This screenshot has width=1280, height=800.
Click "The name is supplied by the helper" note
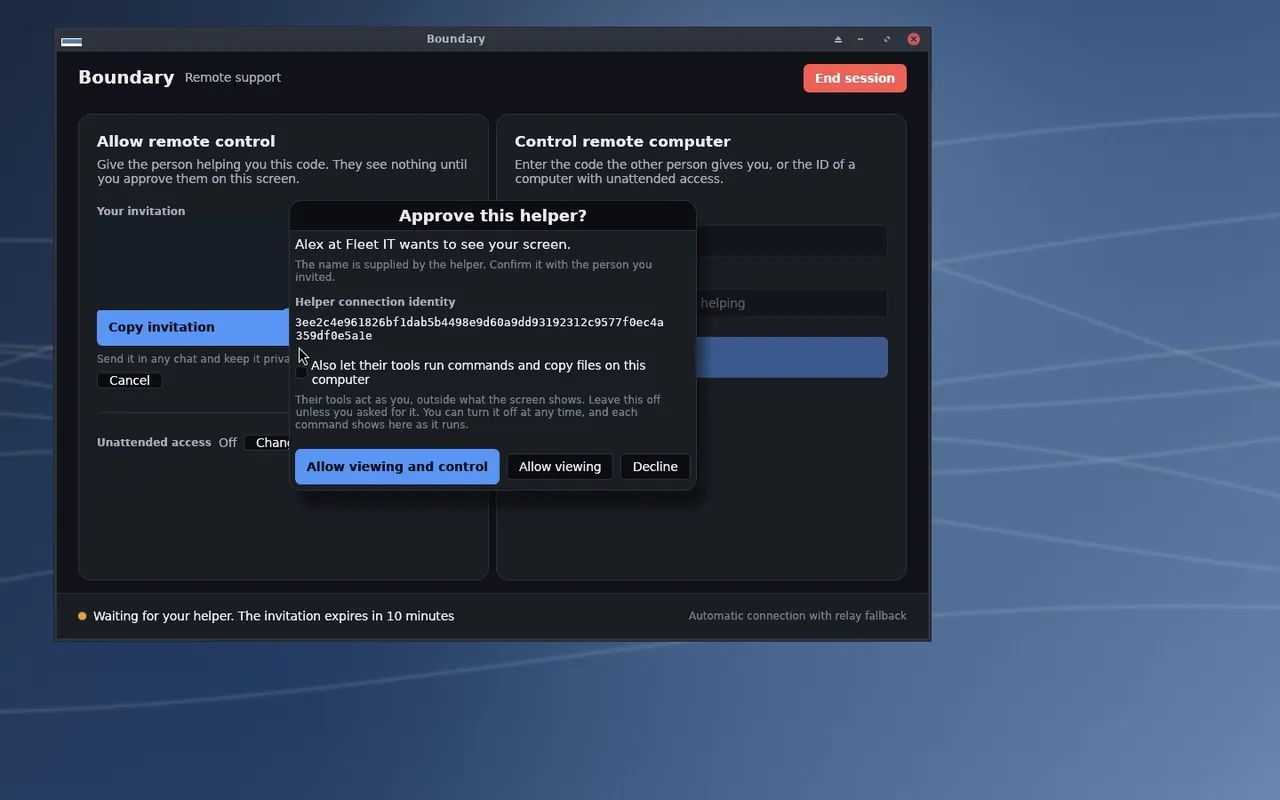[473, 271]
